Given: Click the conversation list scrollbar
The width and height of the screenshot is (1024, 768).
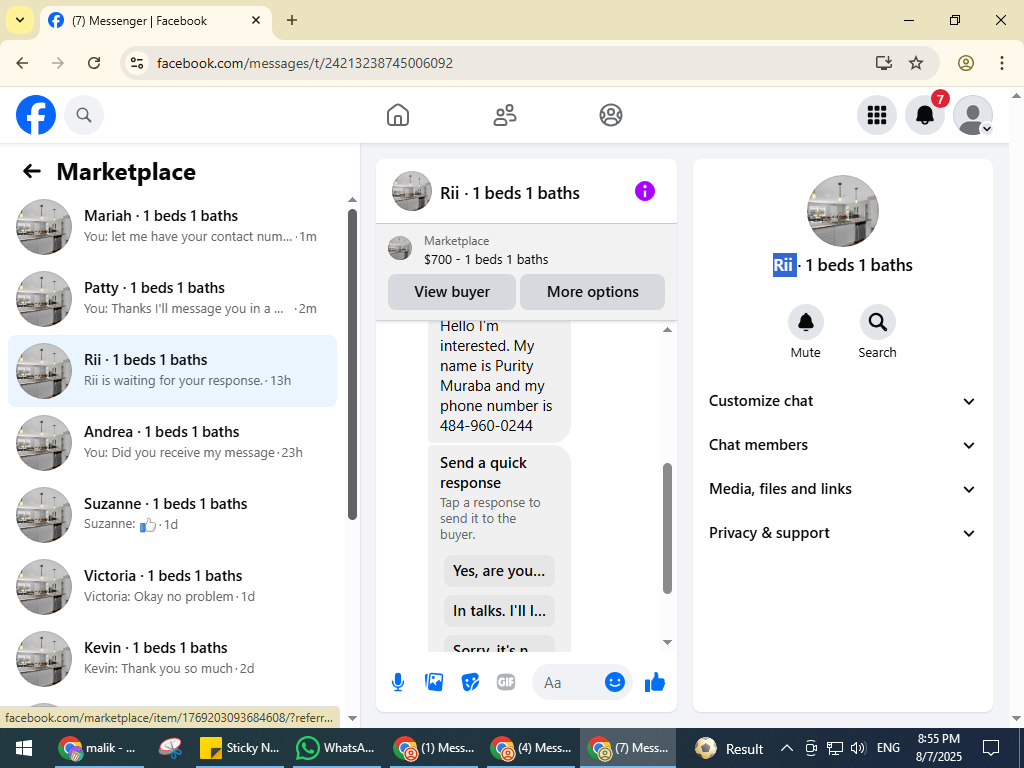Looking at the screenshot, I should point(353,364).
